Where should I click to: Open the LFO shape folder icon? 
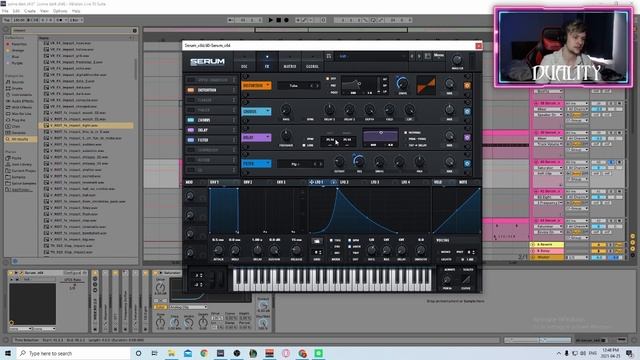tap(317, 241)
